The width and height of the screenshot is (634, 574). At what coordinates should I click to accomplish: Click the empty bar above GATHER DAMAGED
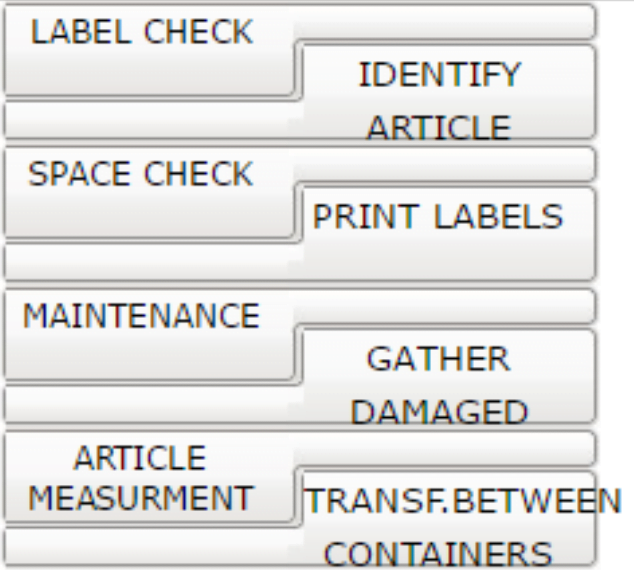[x=445, y=306]
